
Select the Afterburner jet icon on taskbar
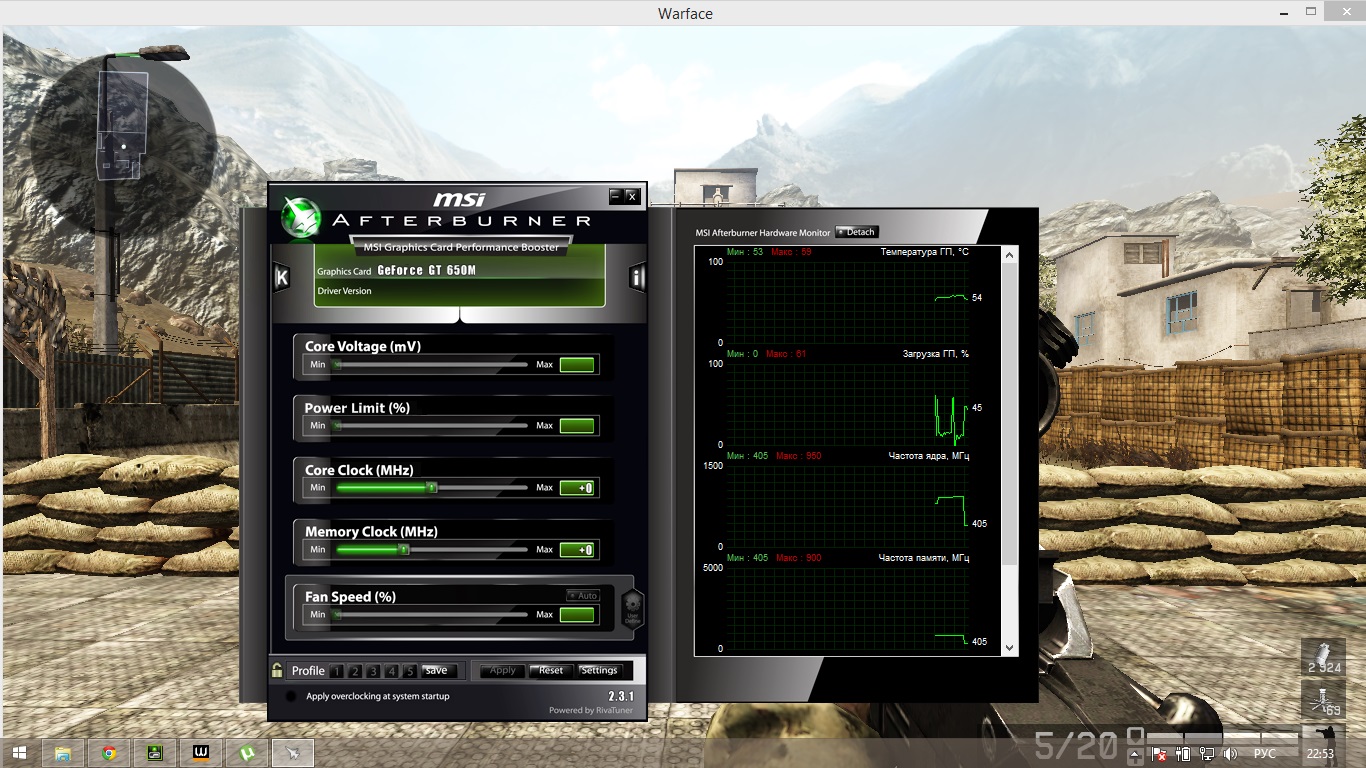click(x=293, y=753)
